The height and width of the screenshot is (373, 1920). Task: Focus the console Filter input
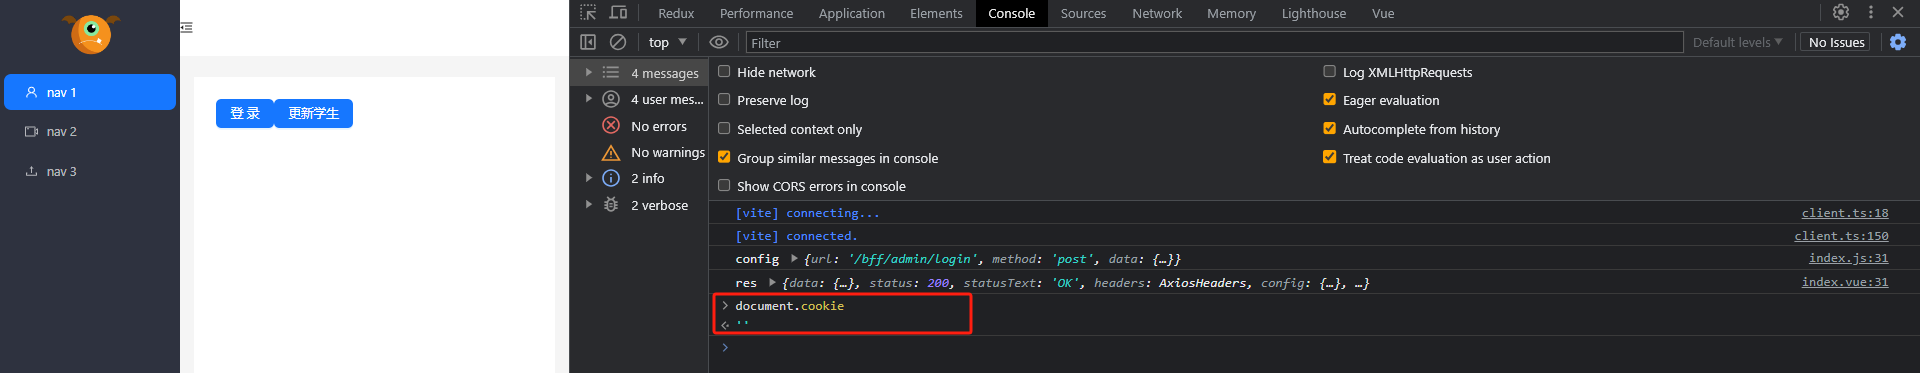(x=1214, y=42)
